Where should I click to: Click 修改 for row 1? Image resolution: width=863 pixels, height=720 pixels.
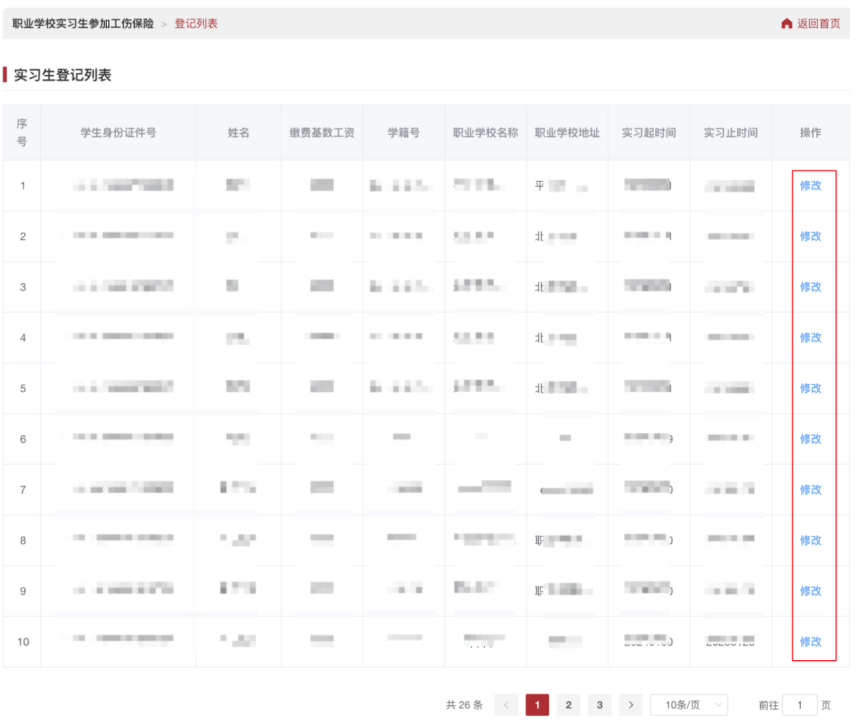[x=810, y=185]
